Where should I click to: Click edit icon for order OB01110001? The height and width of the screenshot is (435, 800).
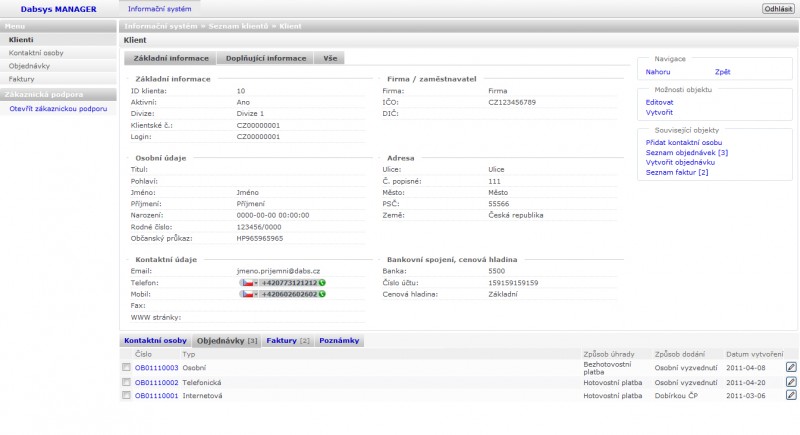[x=790, y=396]
